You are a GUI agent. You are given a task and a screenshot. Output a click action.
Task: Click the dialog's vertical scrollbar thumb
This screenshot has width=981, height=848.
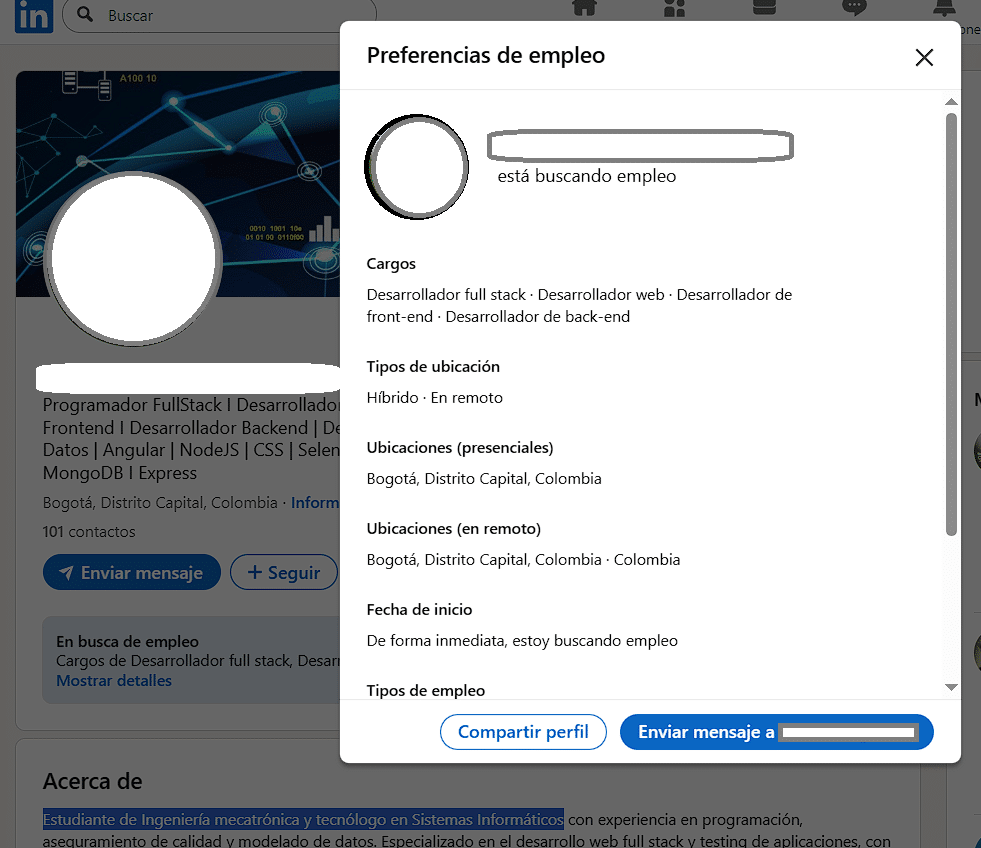(951, 320)
